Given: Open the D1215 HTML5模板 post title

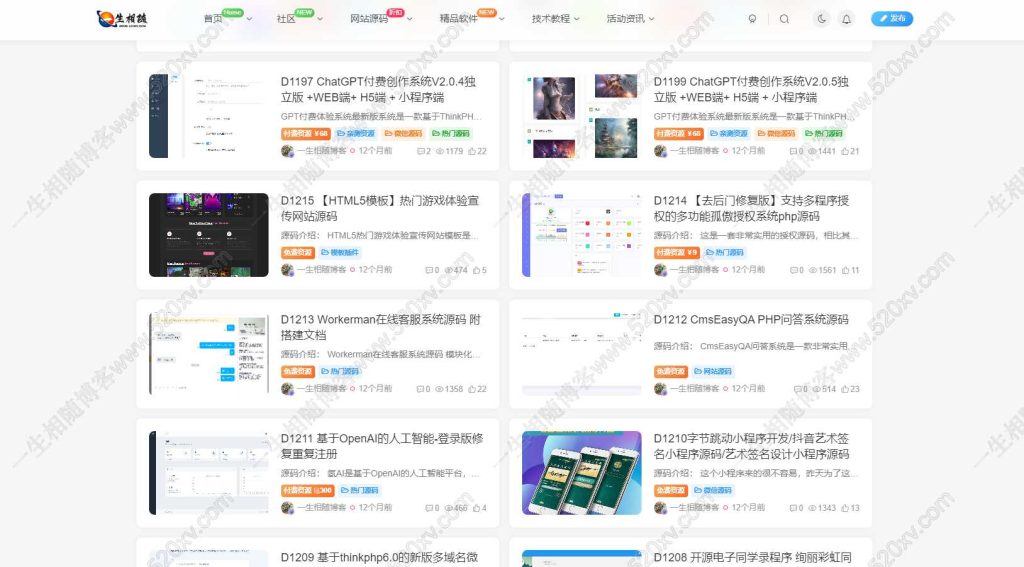Looking at the screenshot, I should tap(380, 208).
